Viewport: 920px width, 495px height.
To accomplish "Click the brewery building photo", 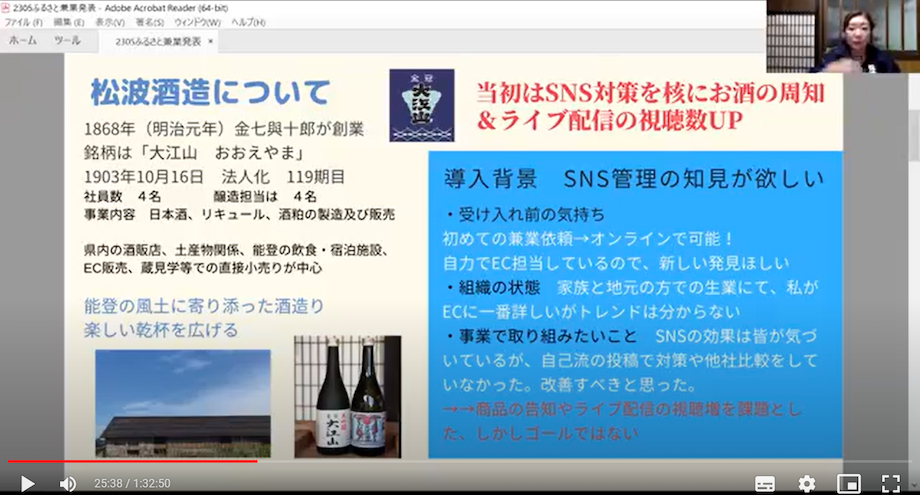I will [x=183, y=404].
